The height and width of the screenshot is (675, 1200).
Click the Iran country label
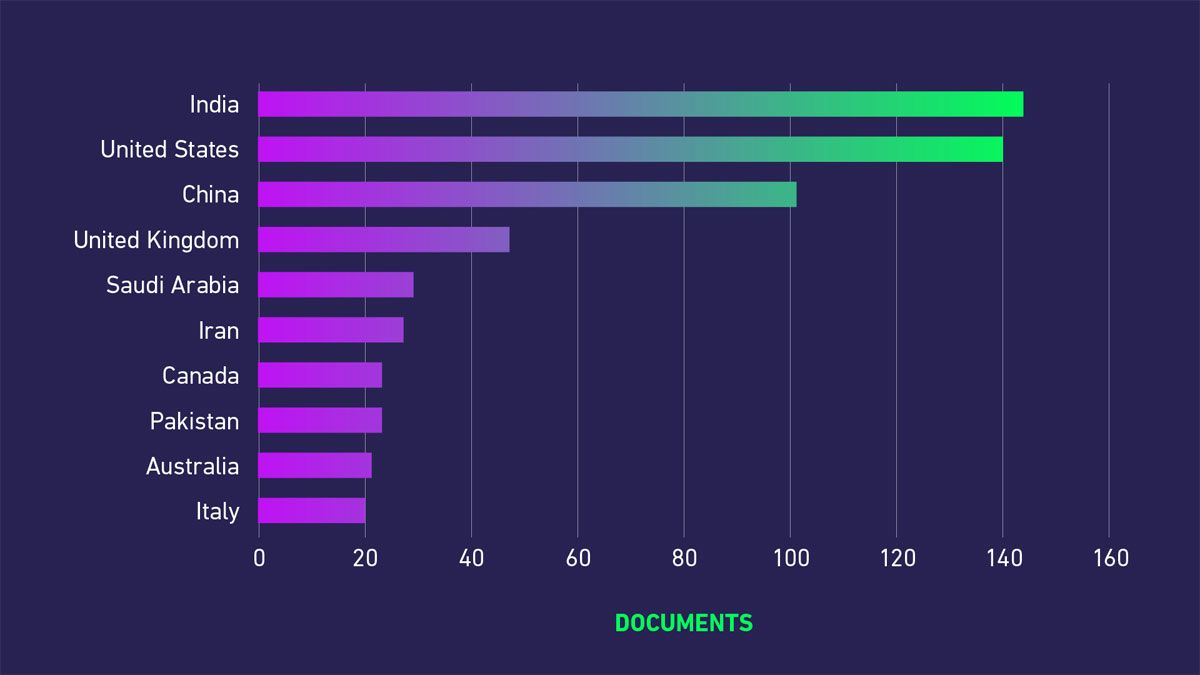click(219, 330)
